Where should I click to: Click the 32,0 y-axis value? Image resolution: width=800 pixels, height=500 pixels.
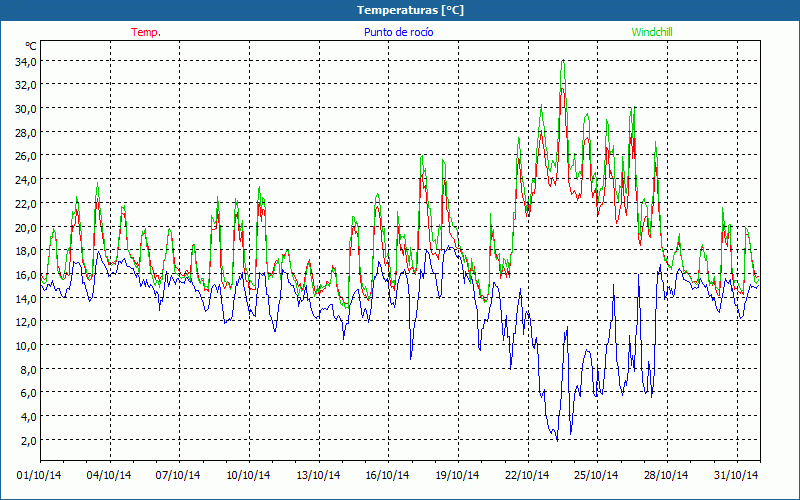point(27,85)
